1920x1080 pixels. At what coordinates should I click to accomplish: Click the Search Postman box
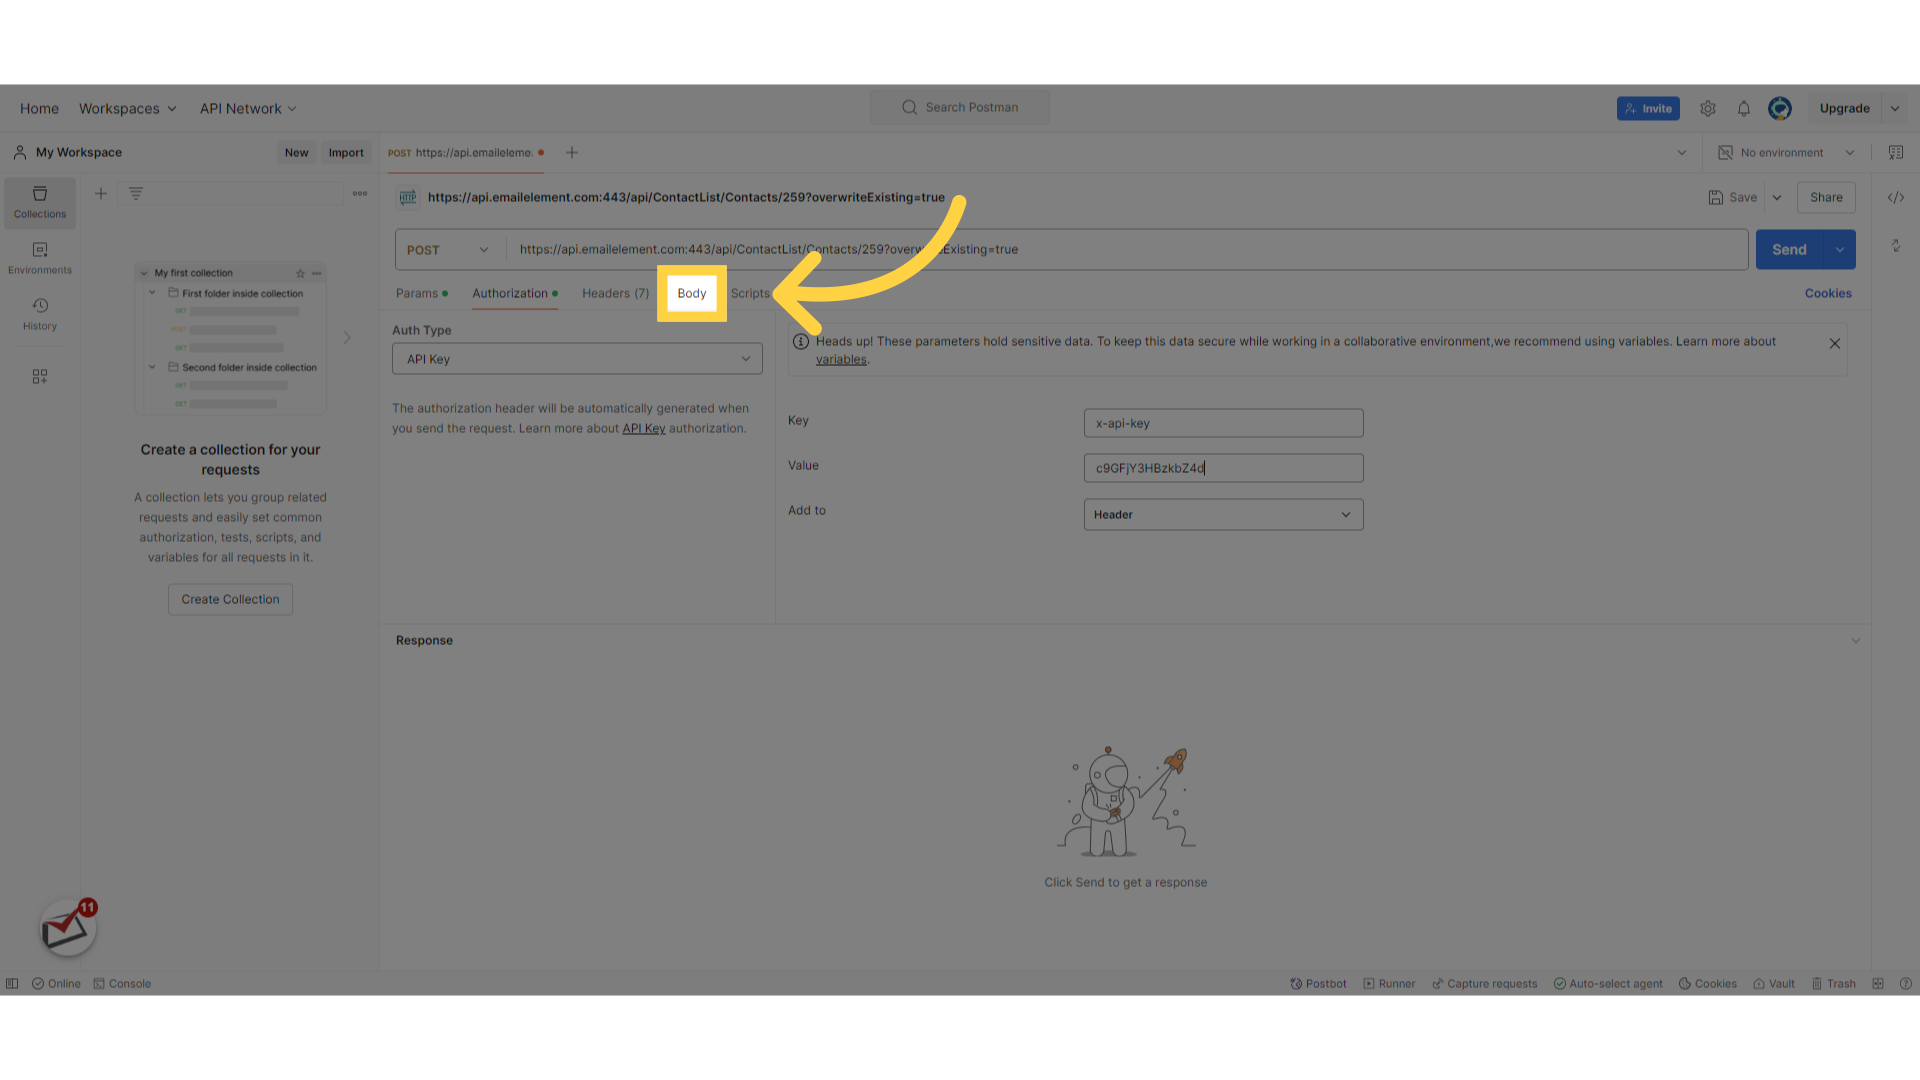(x=960, y=108)
